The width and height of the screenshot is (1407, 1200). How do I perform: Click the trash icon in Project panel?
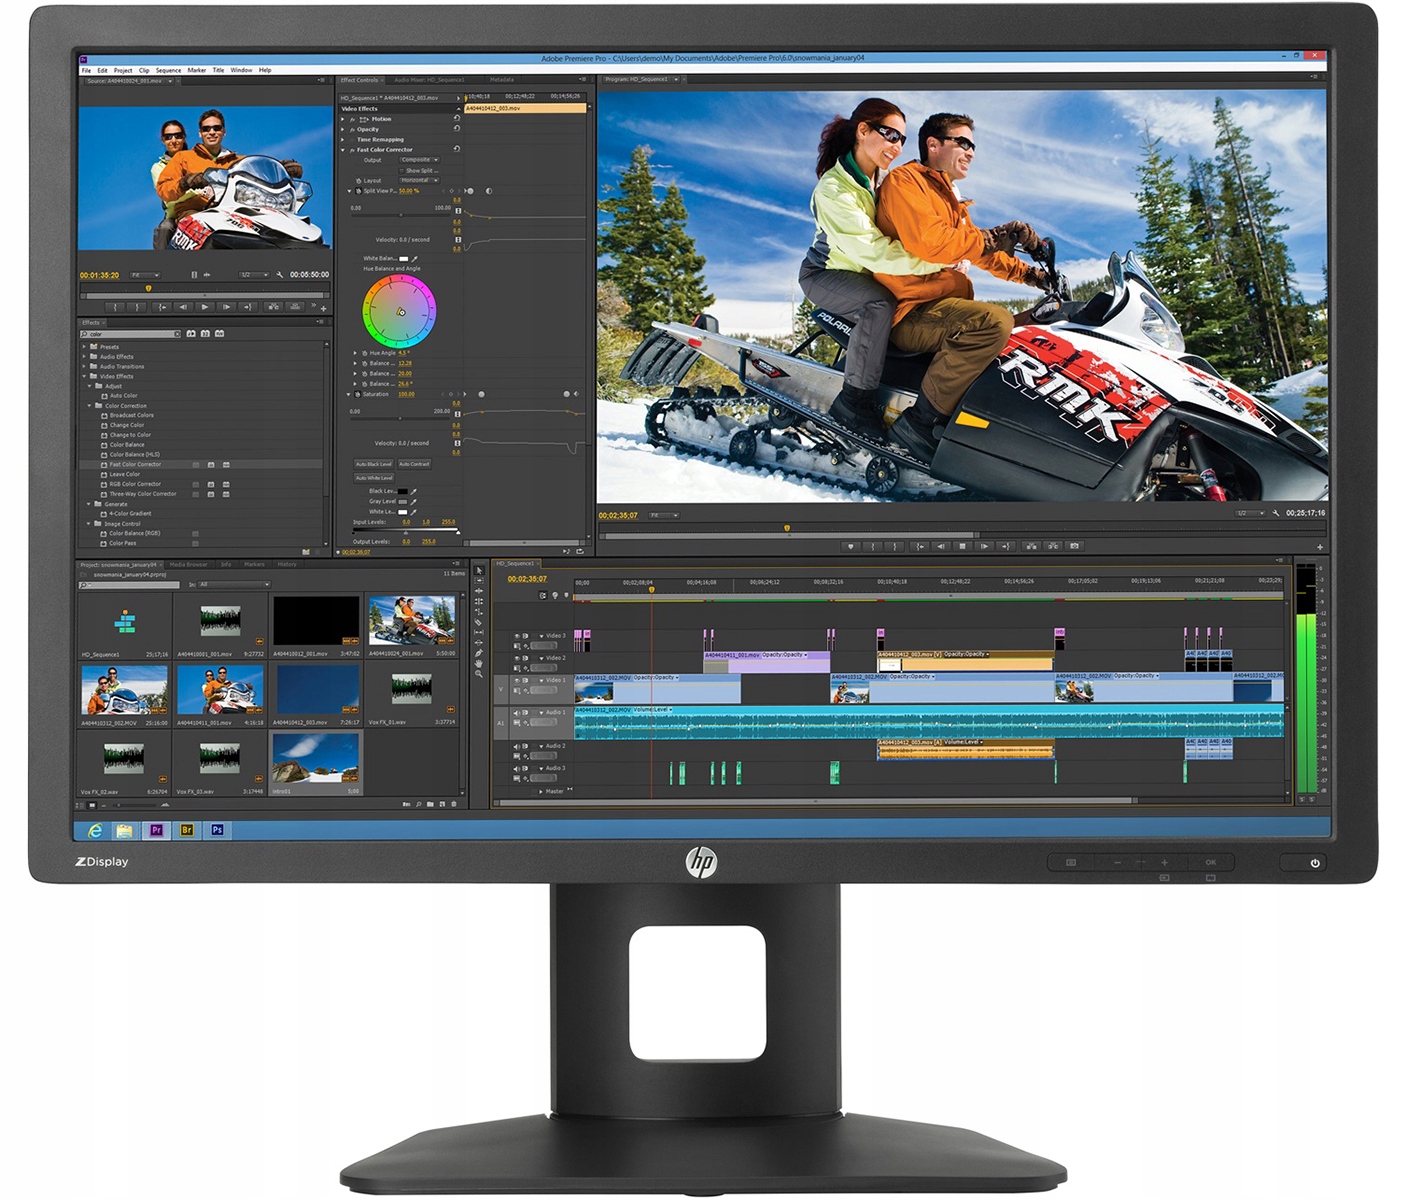454,804
